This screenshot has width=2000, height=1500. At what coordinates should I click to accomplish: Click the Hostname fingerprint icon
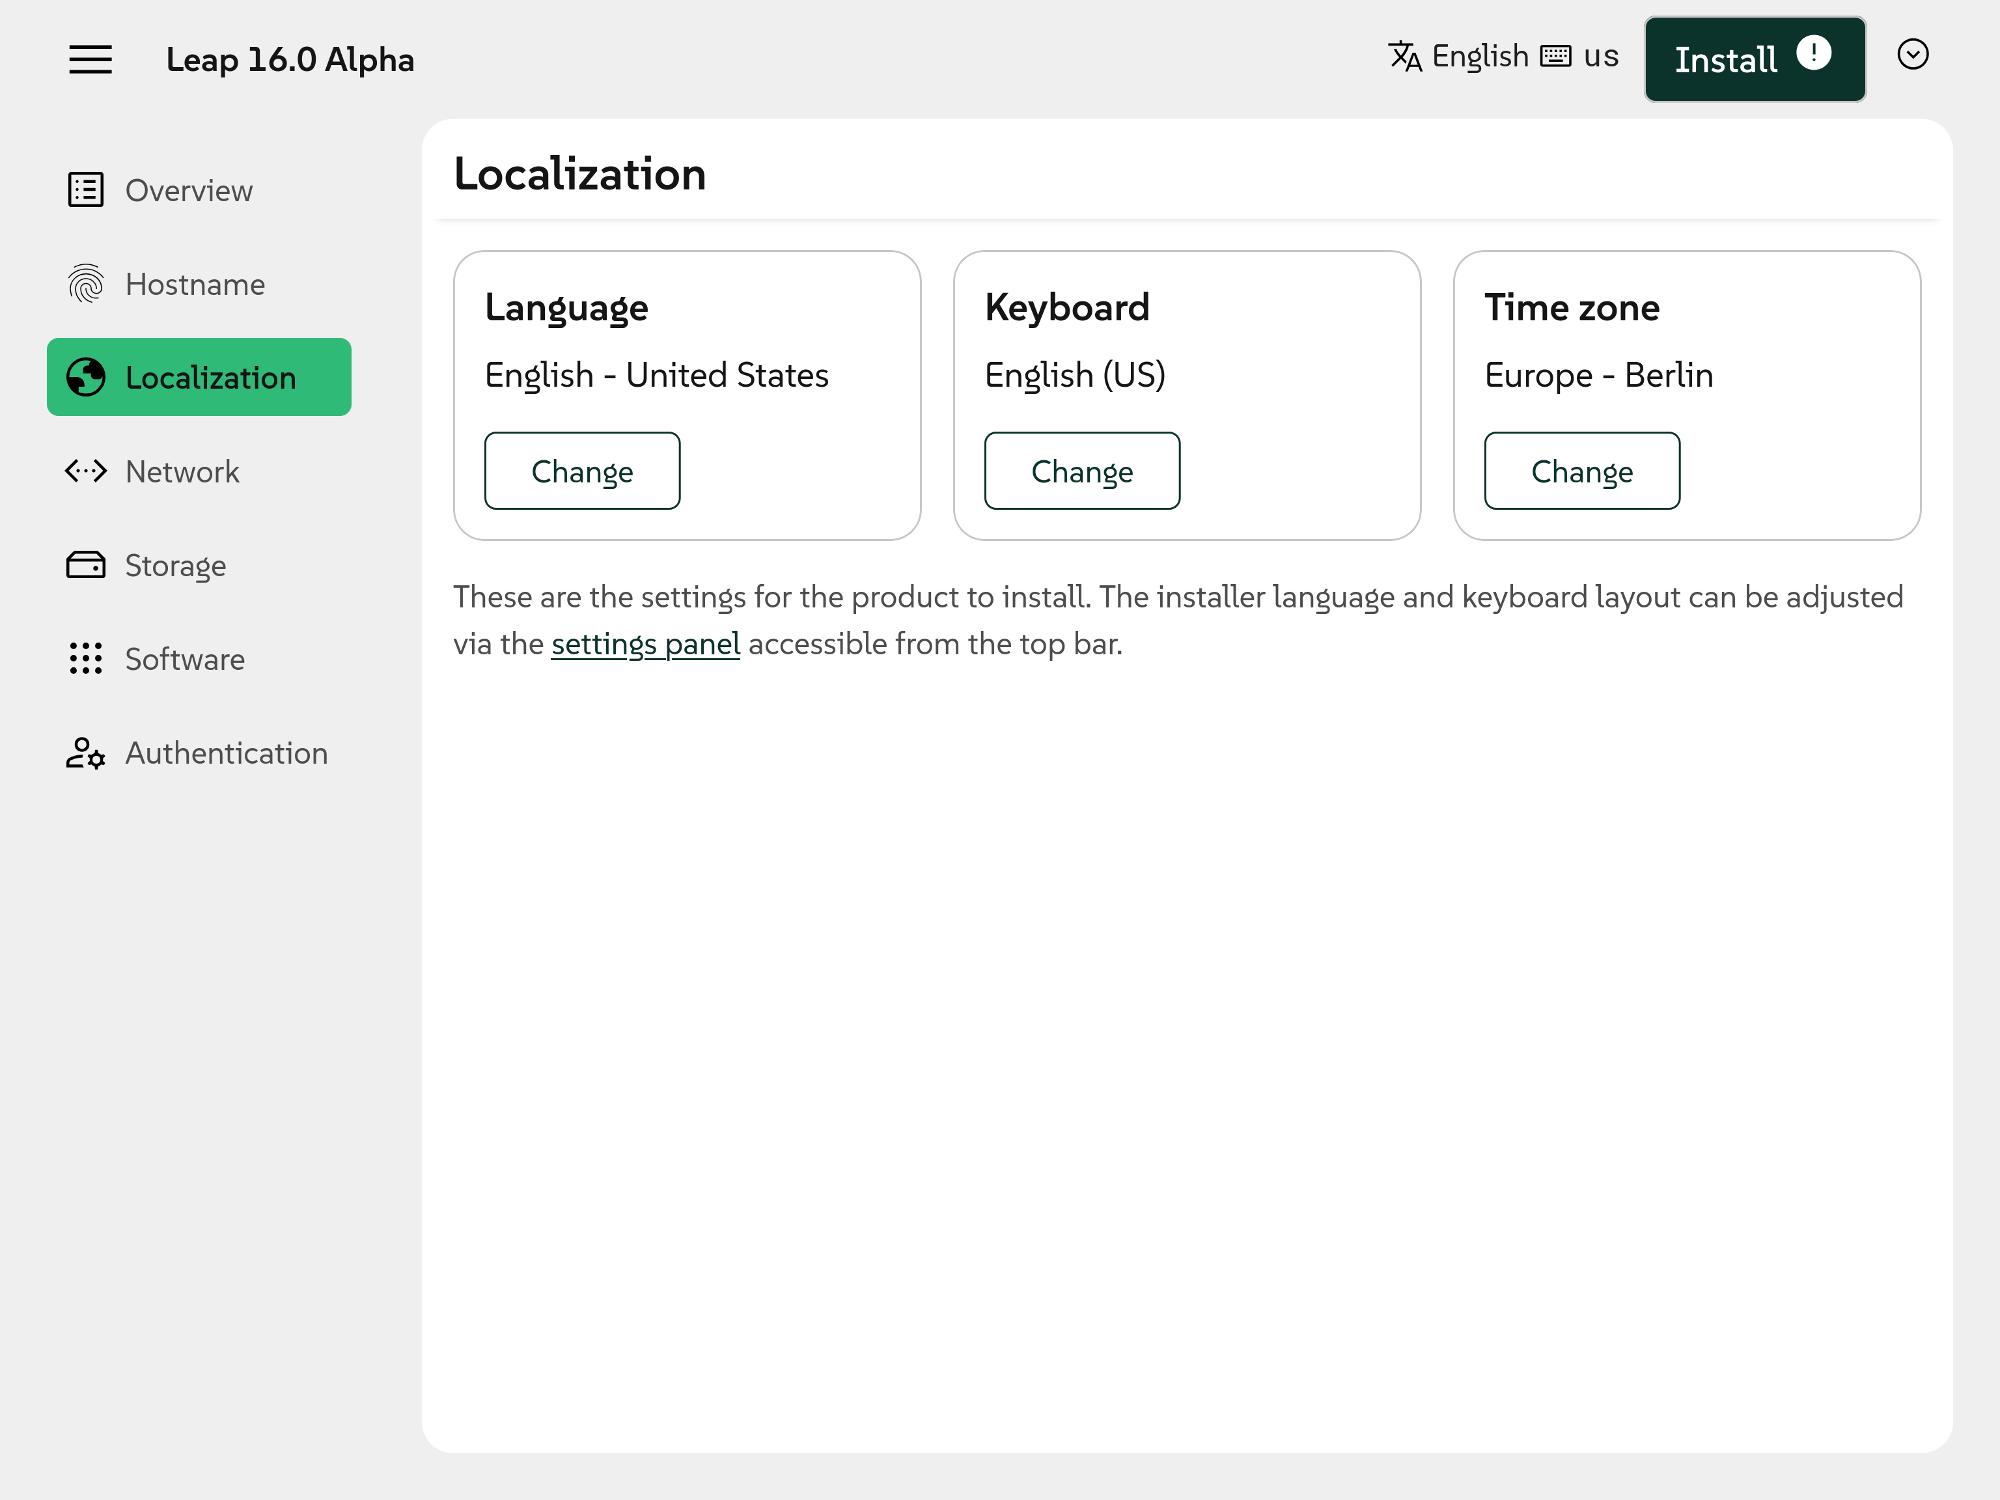click(86, 284)
